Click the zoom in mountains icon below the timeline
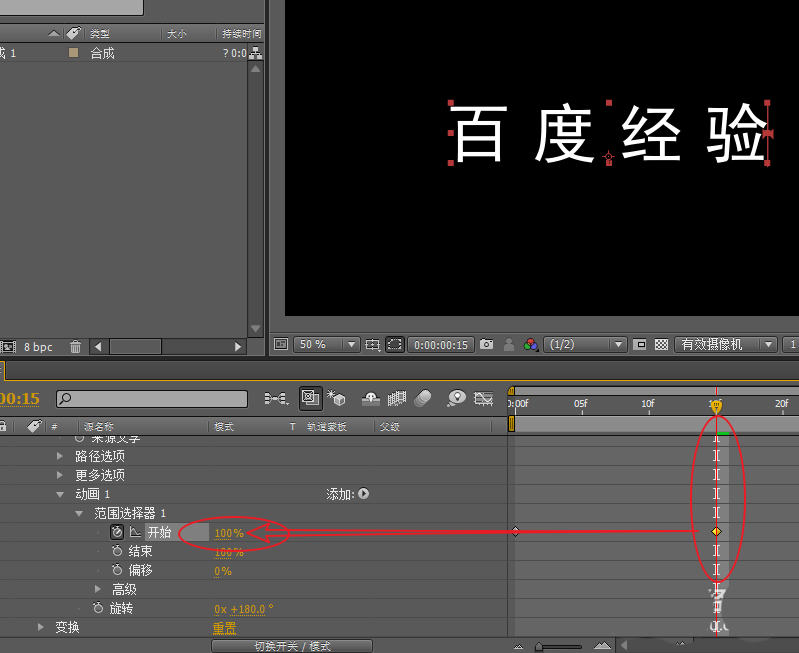 pyautogui.click(x=602, y=646)
